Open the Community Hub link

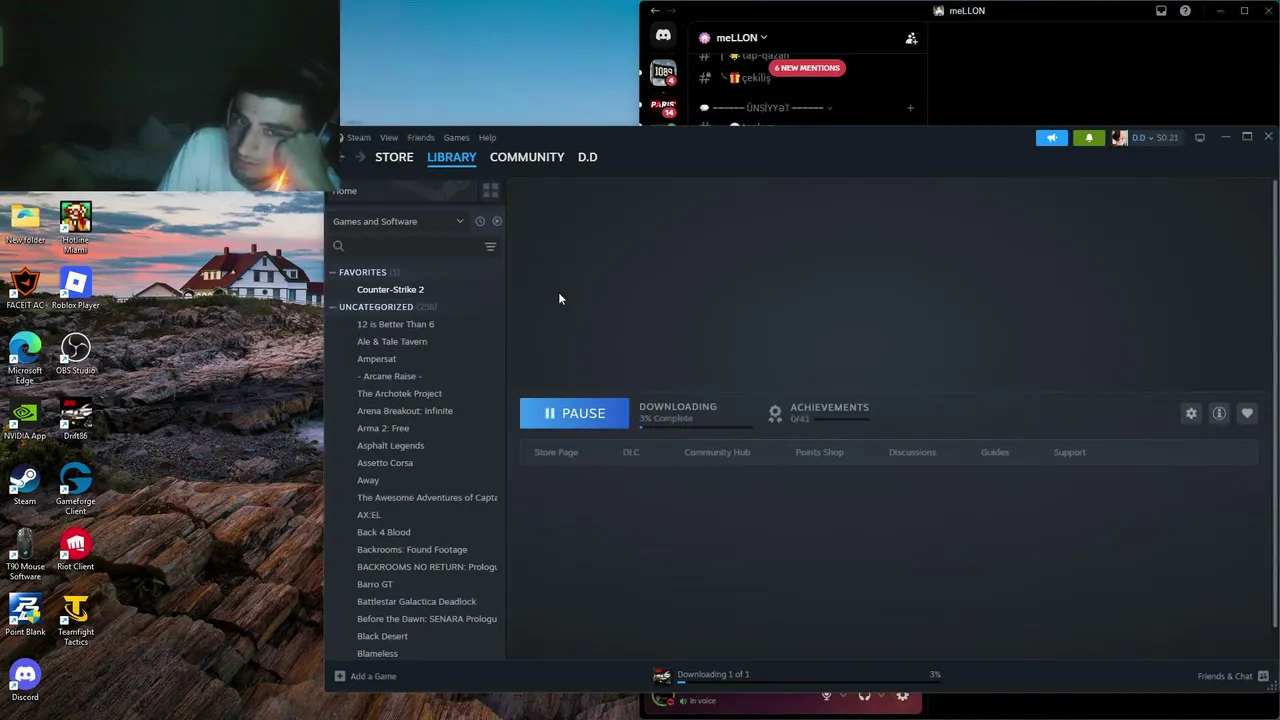(717, 452)
